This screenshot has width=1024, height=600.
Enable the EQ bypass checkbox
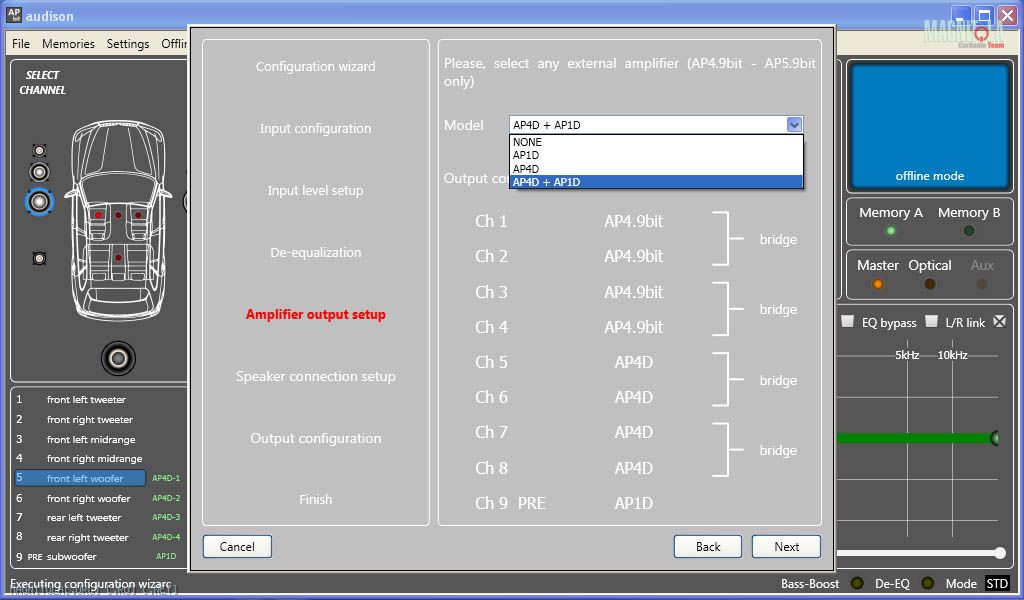(848, 321)
